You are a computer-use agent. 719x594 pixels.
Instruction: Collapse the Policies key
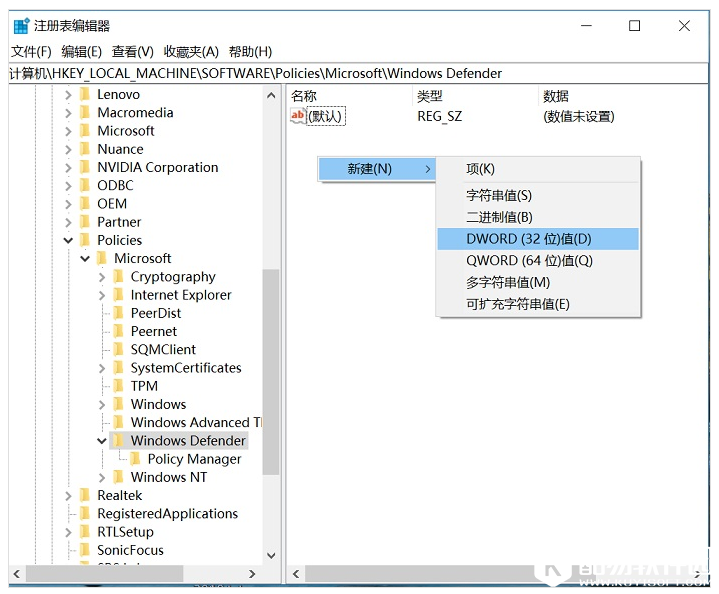pos(68,240)
